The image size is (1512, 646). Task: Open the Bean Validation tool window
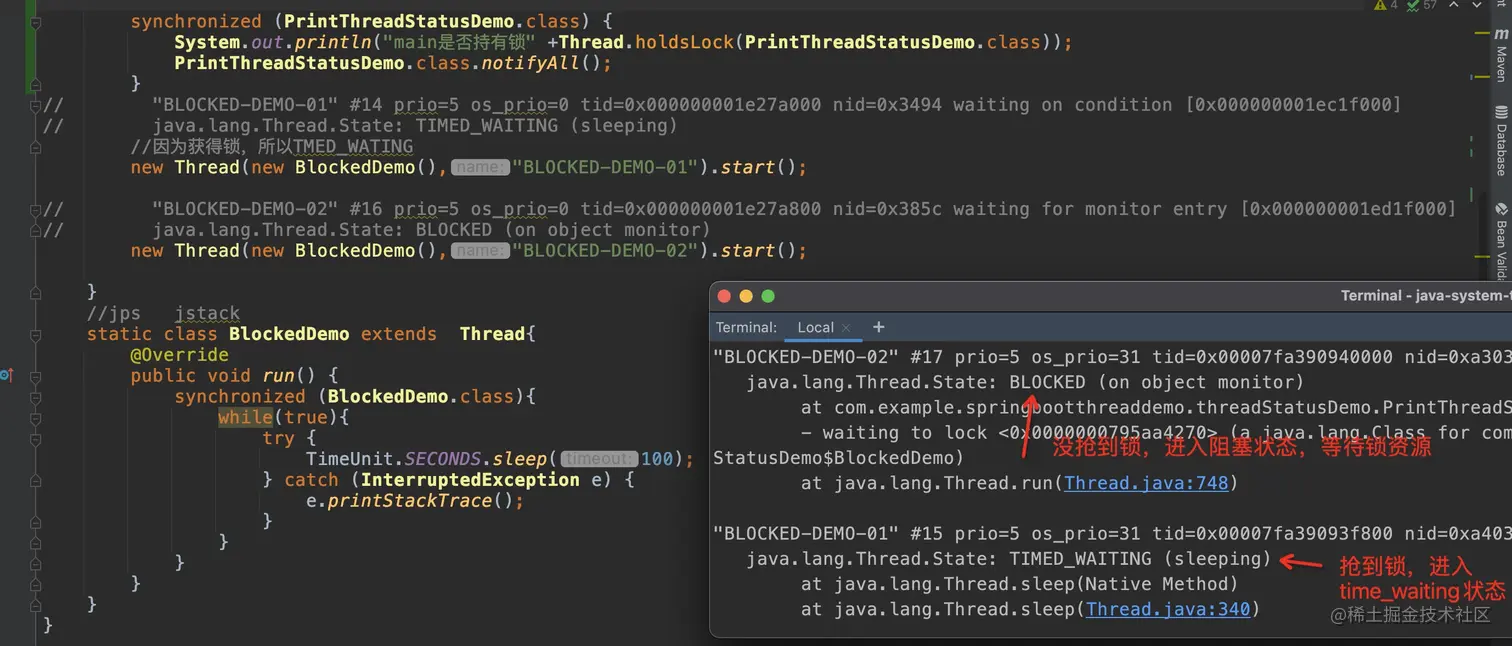[1501, 240]
